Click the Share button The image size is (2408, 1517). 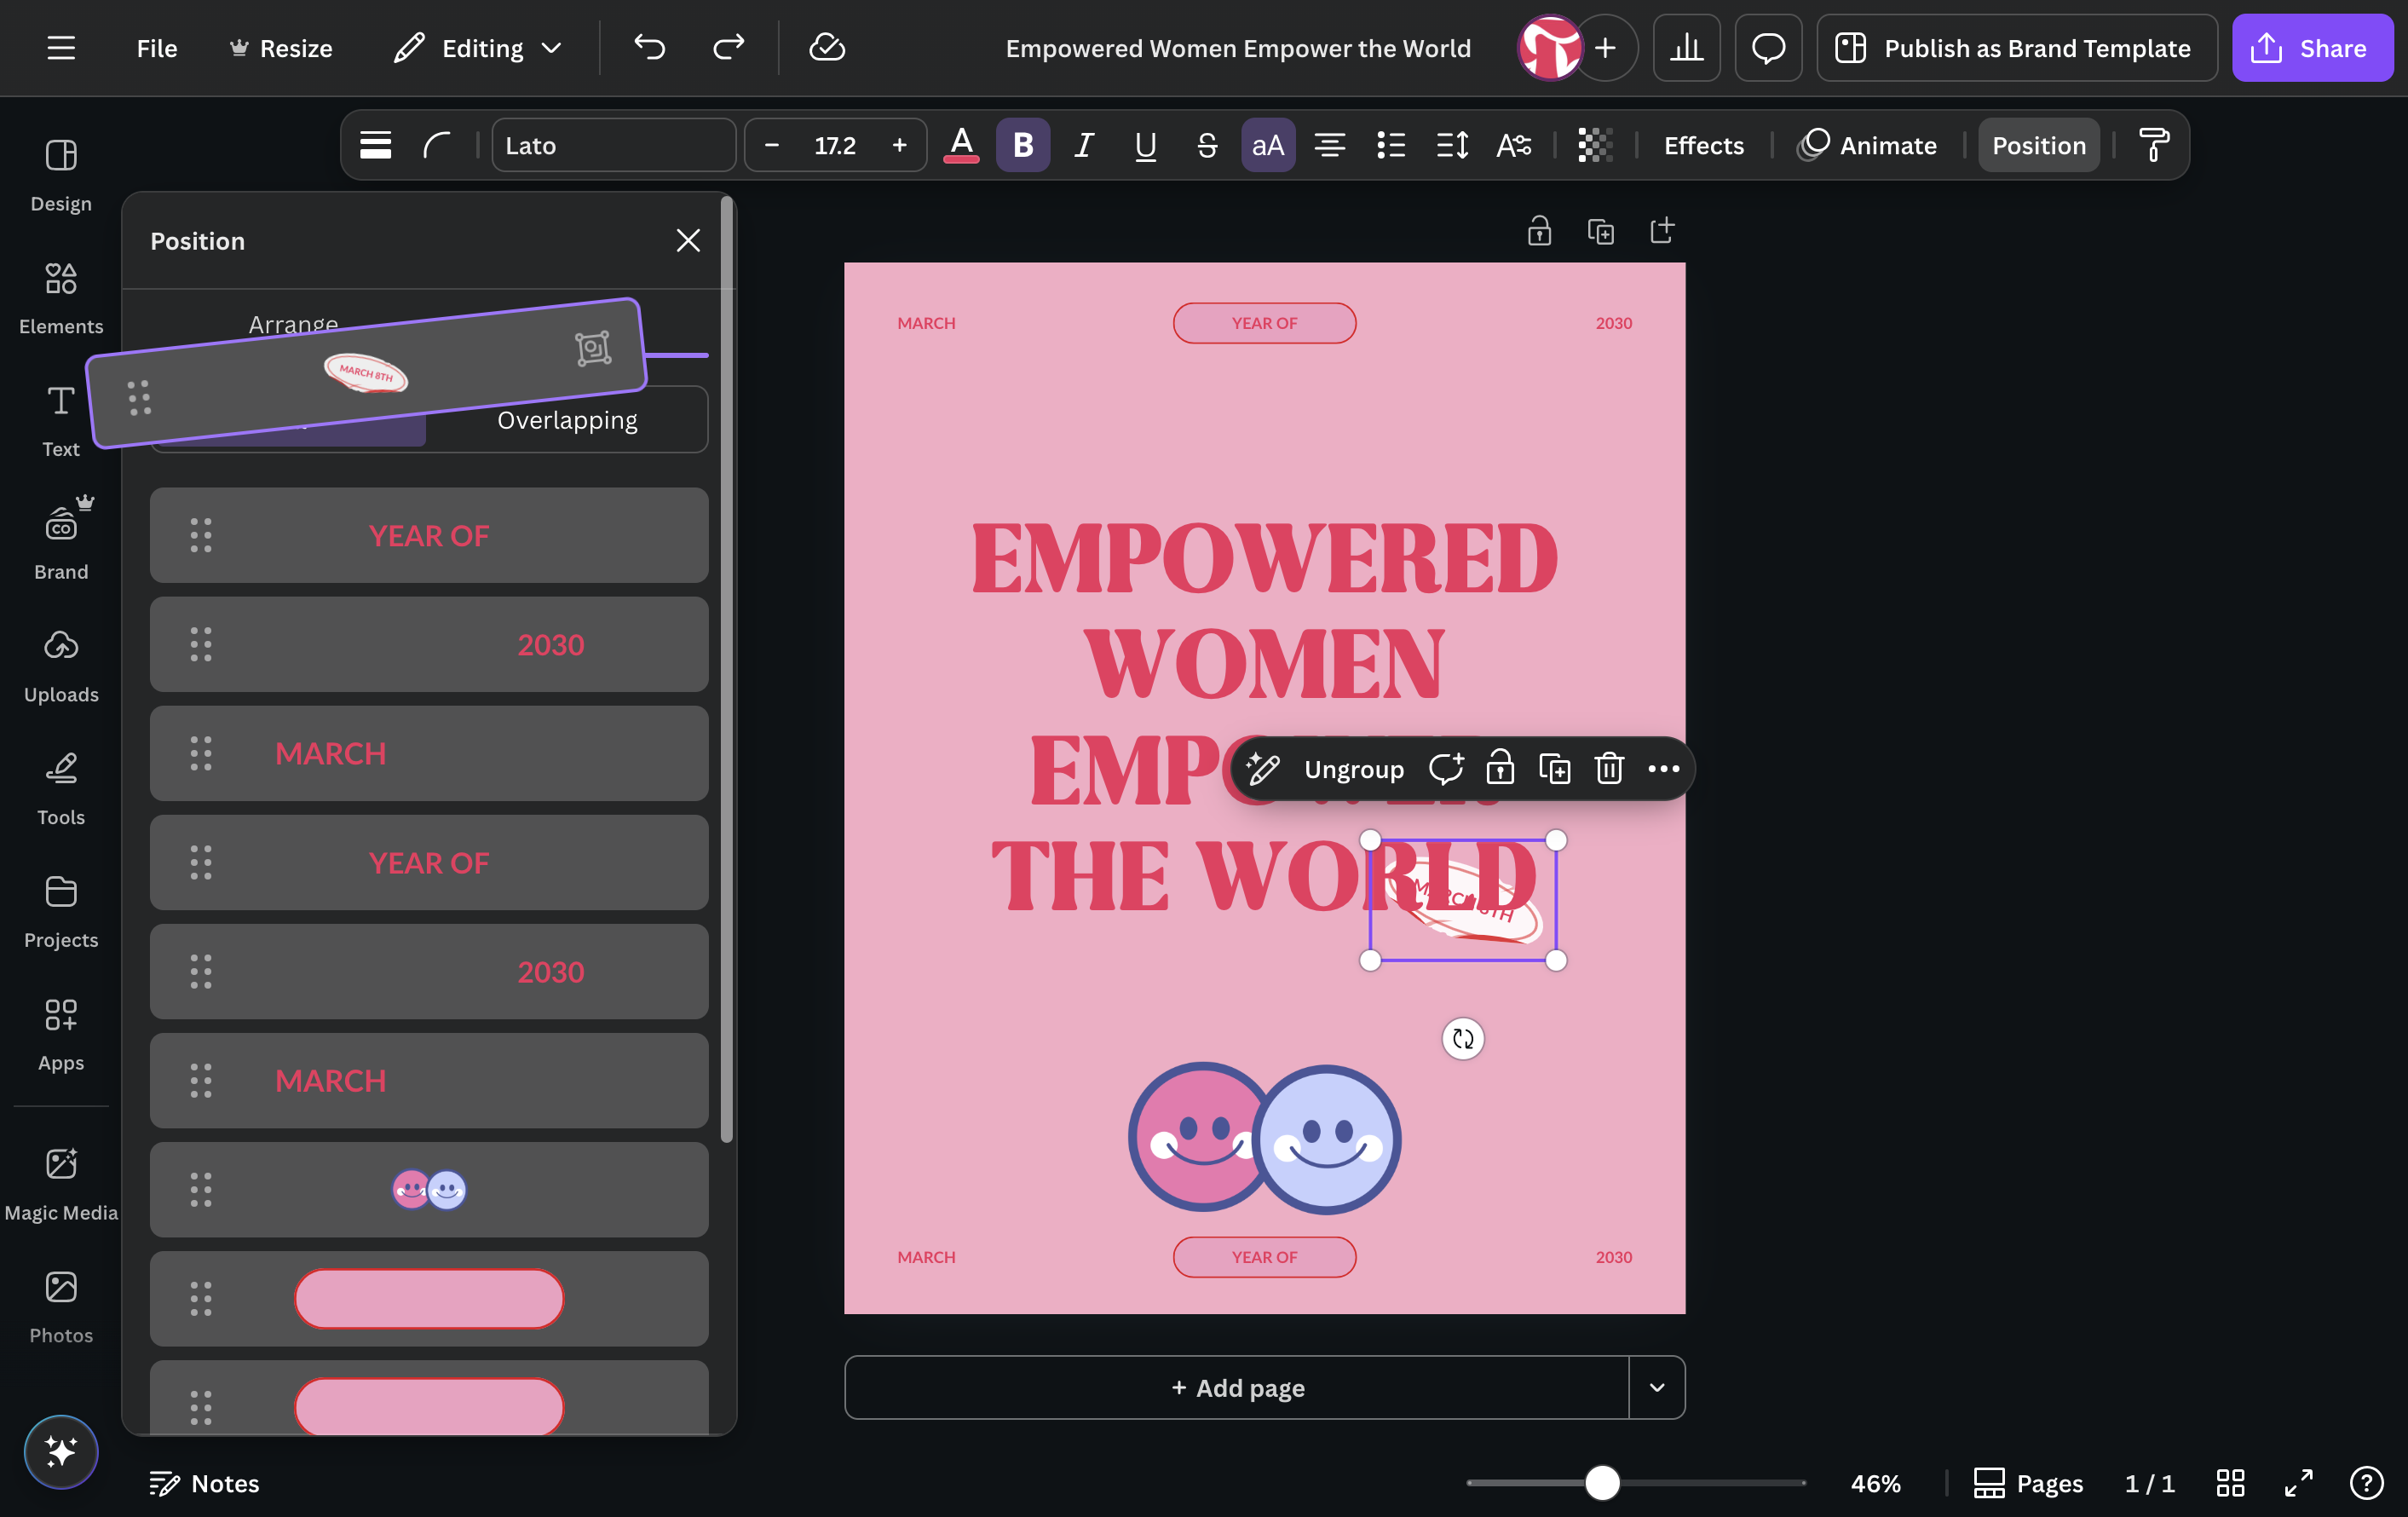click(x=2312, y=48)
